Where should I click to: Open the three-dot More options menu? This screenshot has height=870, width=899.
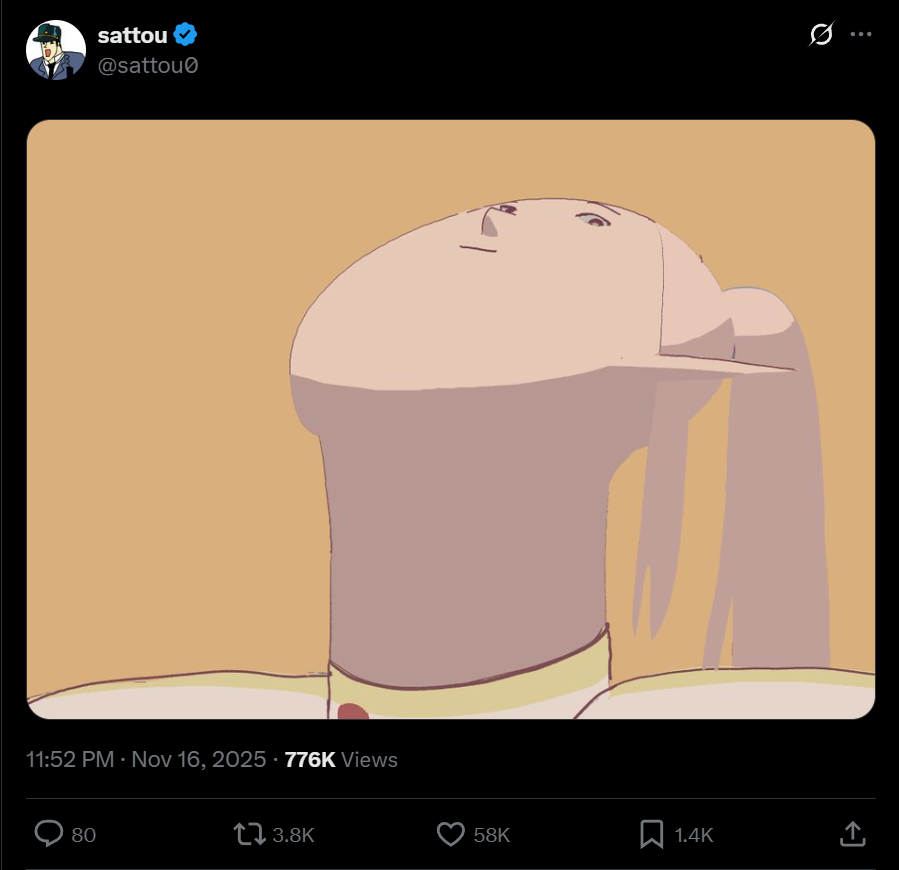[861, 35]
